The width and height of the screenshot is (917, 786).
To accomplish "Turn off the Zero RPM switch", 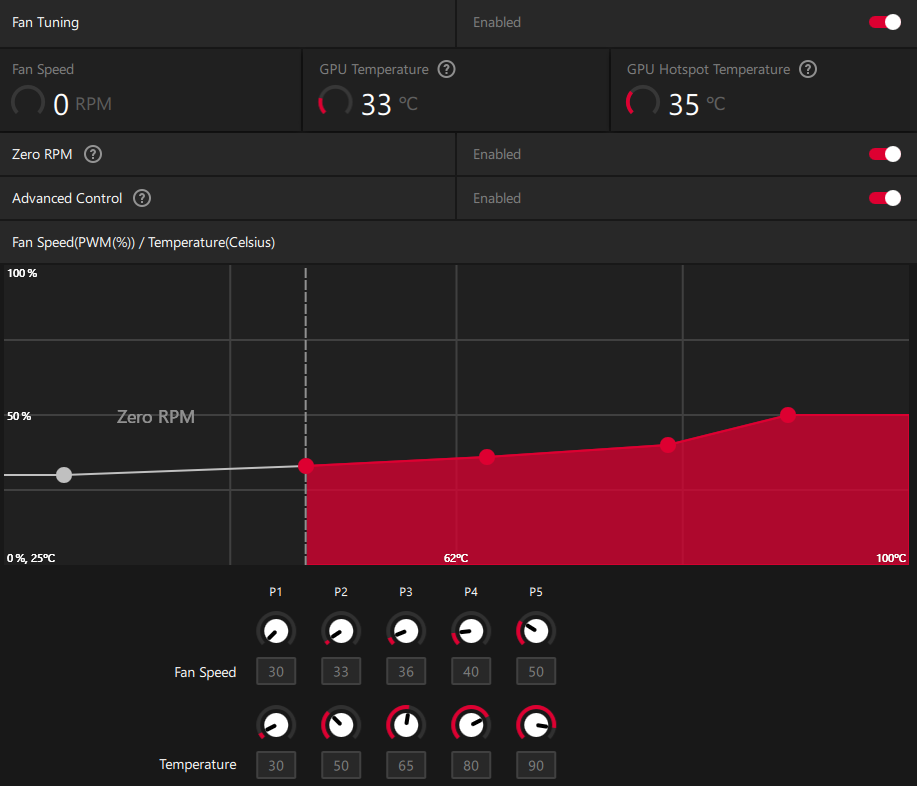I will tap(885, 154).
